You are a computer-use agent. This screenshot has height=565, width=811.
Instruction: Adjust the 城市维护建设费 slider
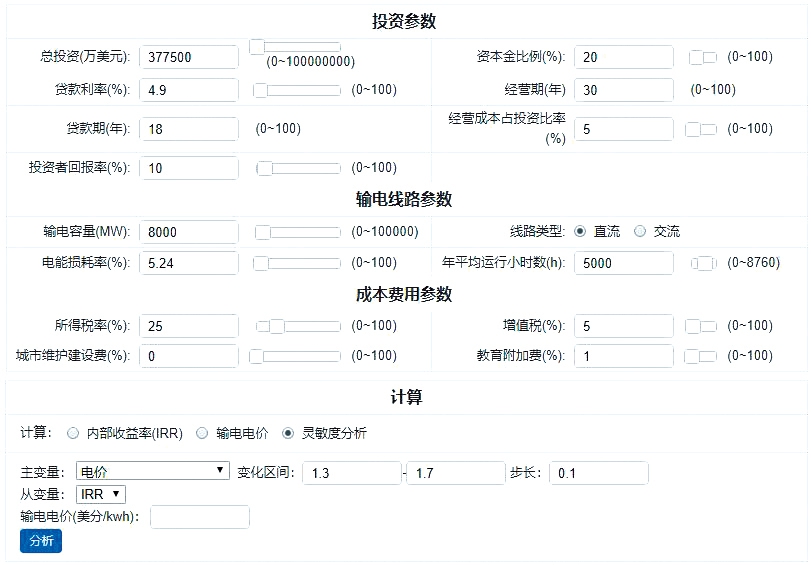[x=295, y=356]
